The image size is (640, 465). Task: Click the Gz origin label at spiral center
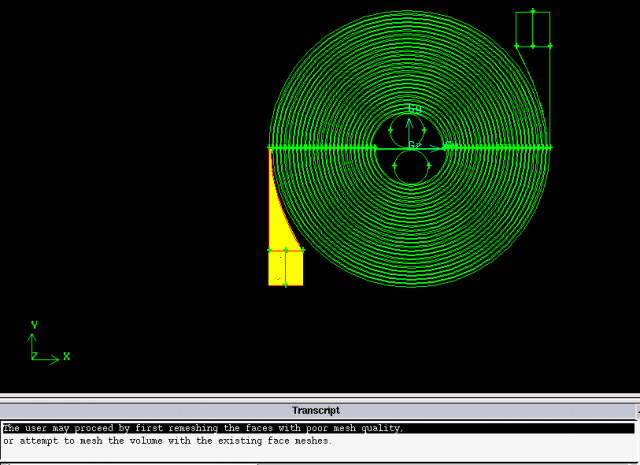(x=413, y=145)
